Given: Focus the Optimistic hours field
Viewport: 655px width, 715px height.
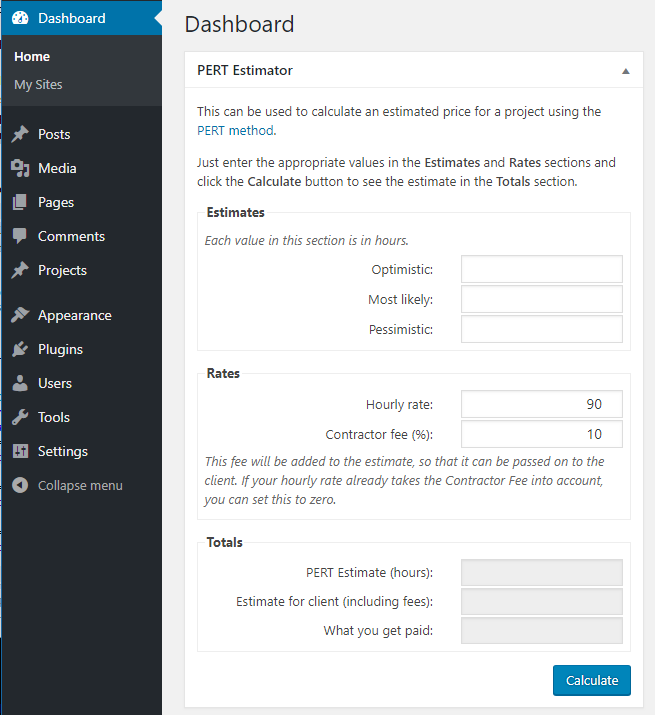Looking at the screenshot, I should tap(542, 269).
